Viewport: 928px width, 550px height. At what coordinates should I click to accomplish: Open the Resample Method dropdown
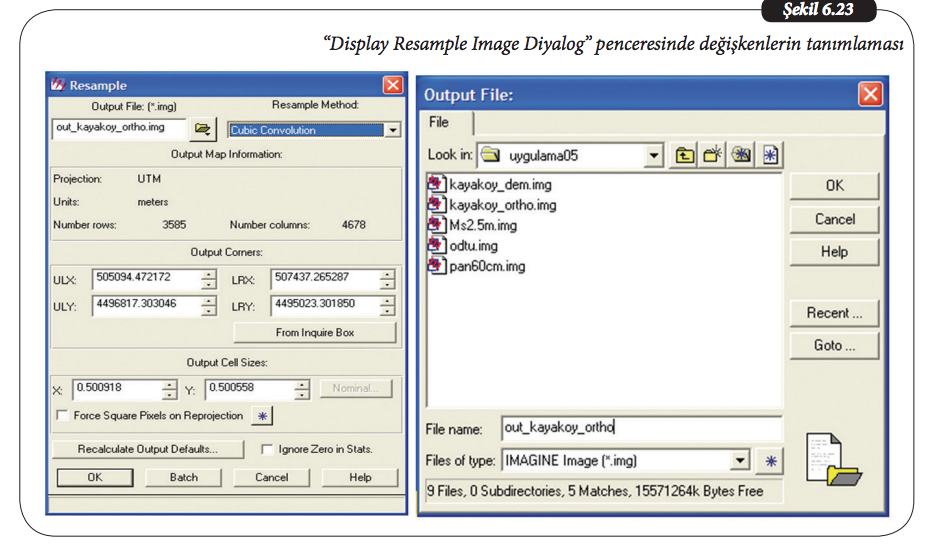pyautogui.click(x=393, y=130)
